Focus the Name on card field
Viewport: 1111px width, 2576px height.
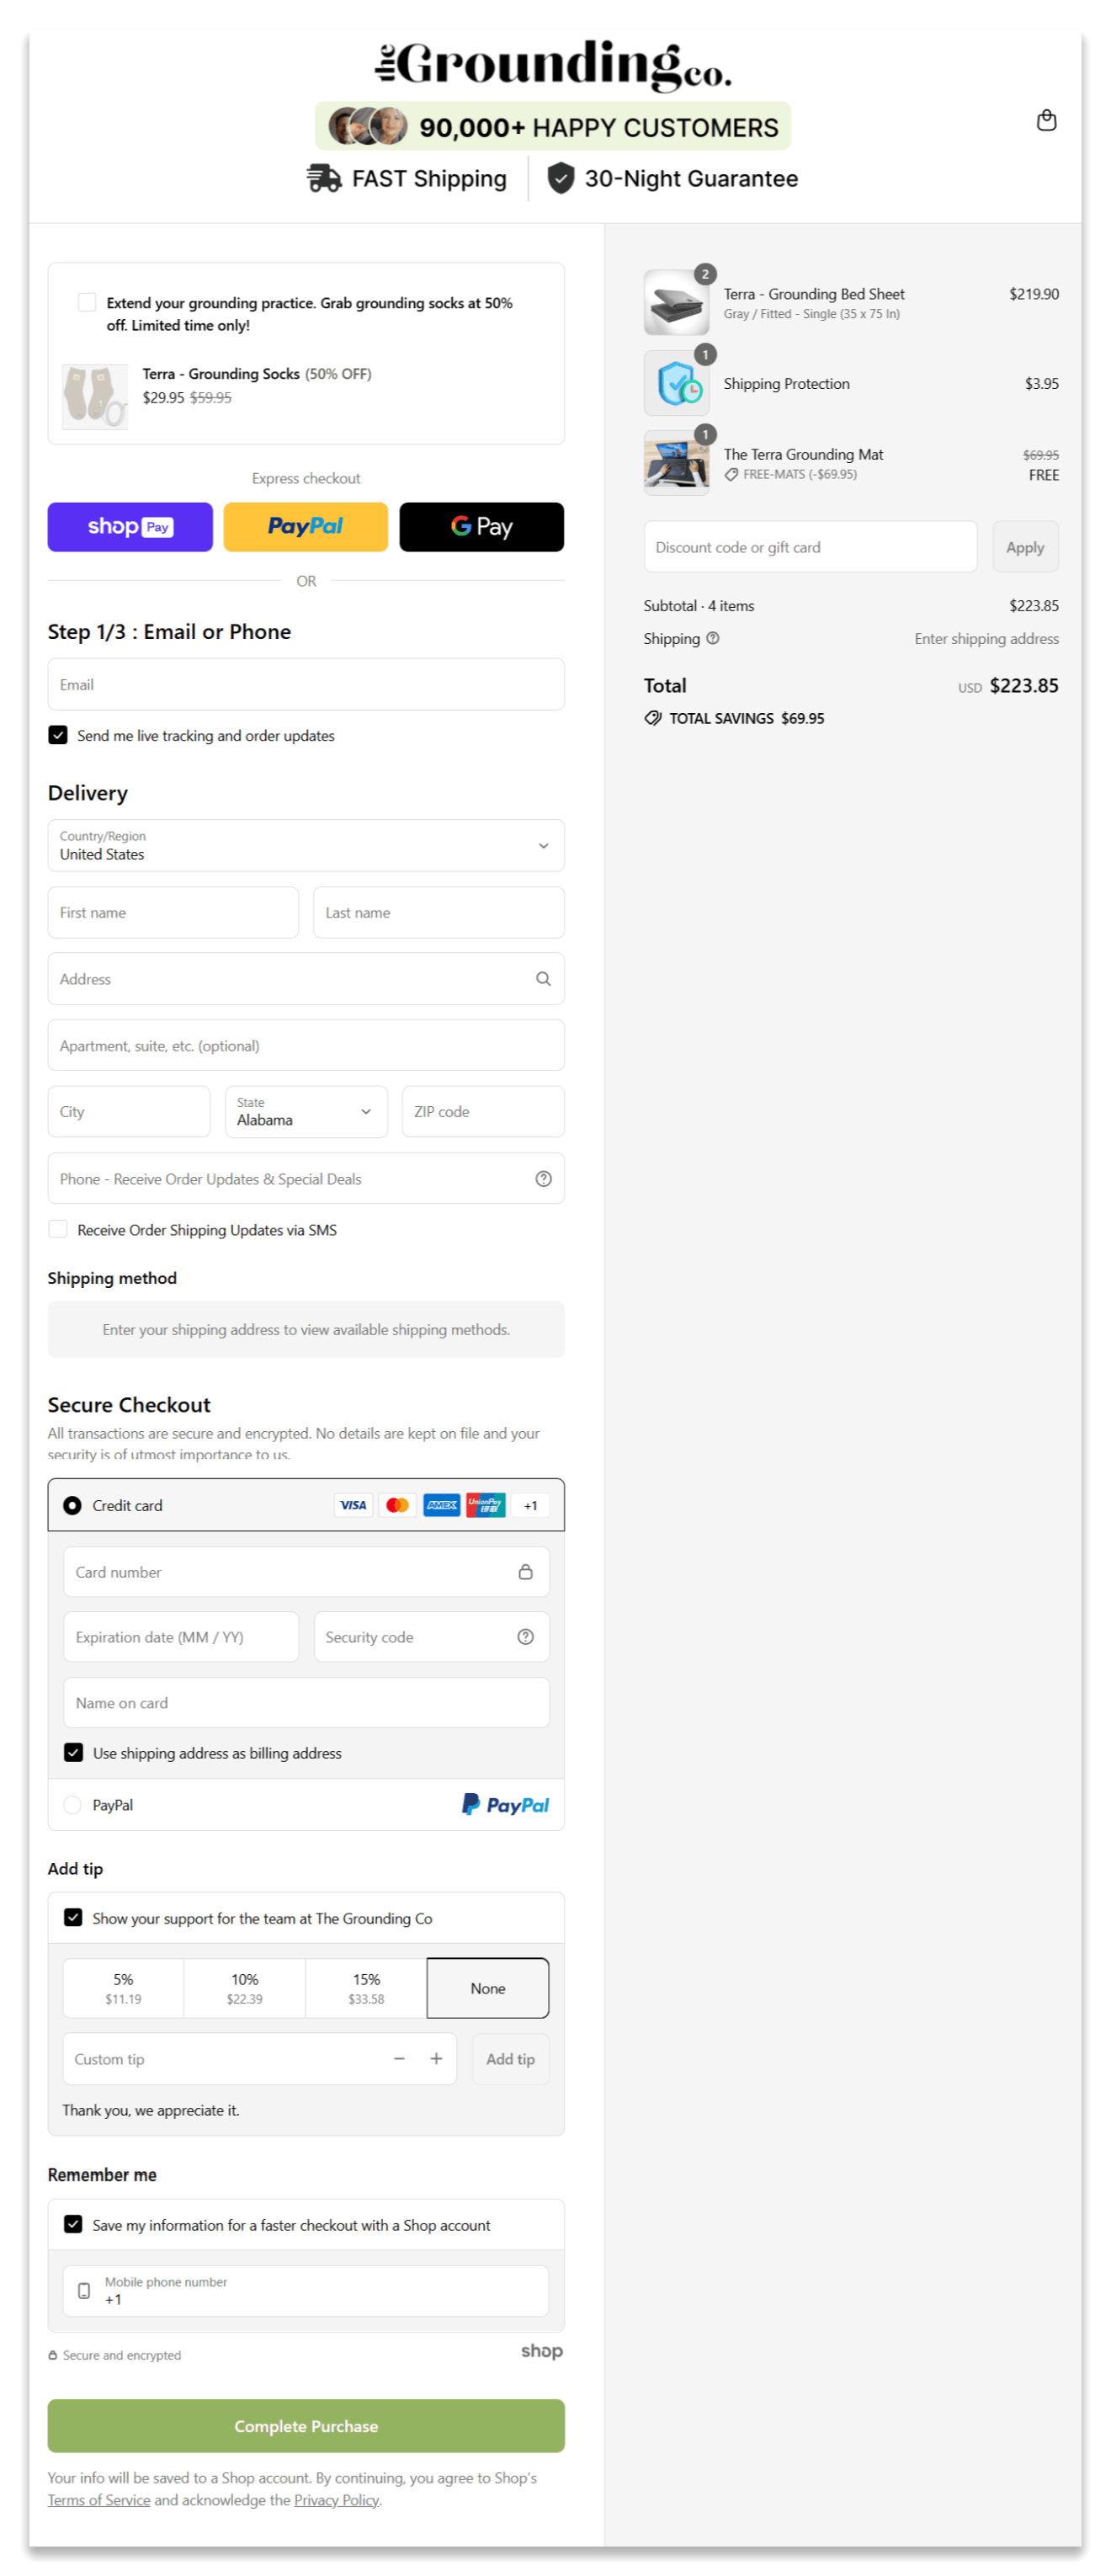pyautogui.click(x=306, y=1702)
